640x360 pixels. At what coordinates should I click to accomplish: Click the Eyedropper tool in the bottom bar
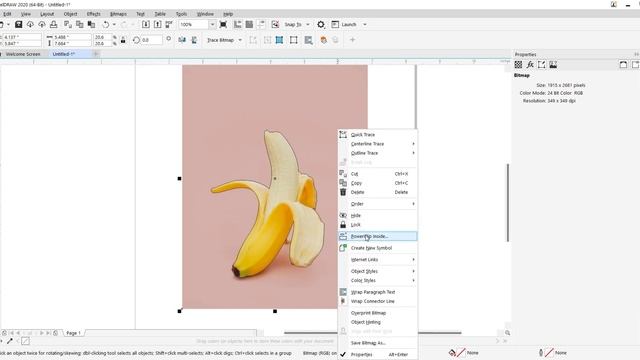[x=10, y=341]
